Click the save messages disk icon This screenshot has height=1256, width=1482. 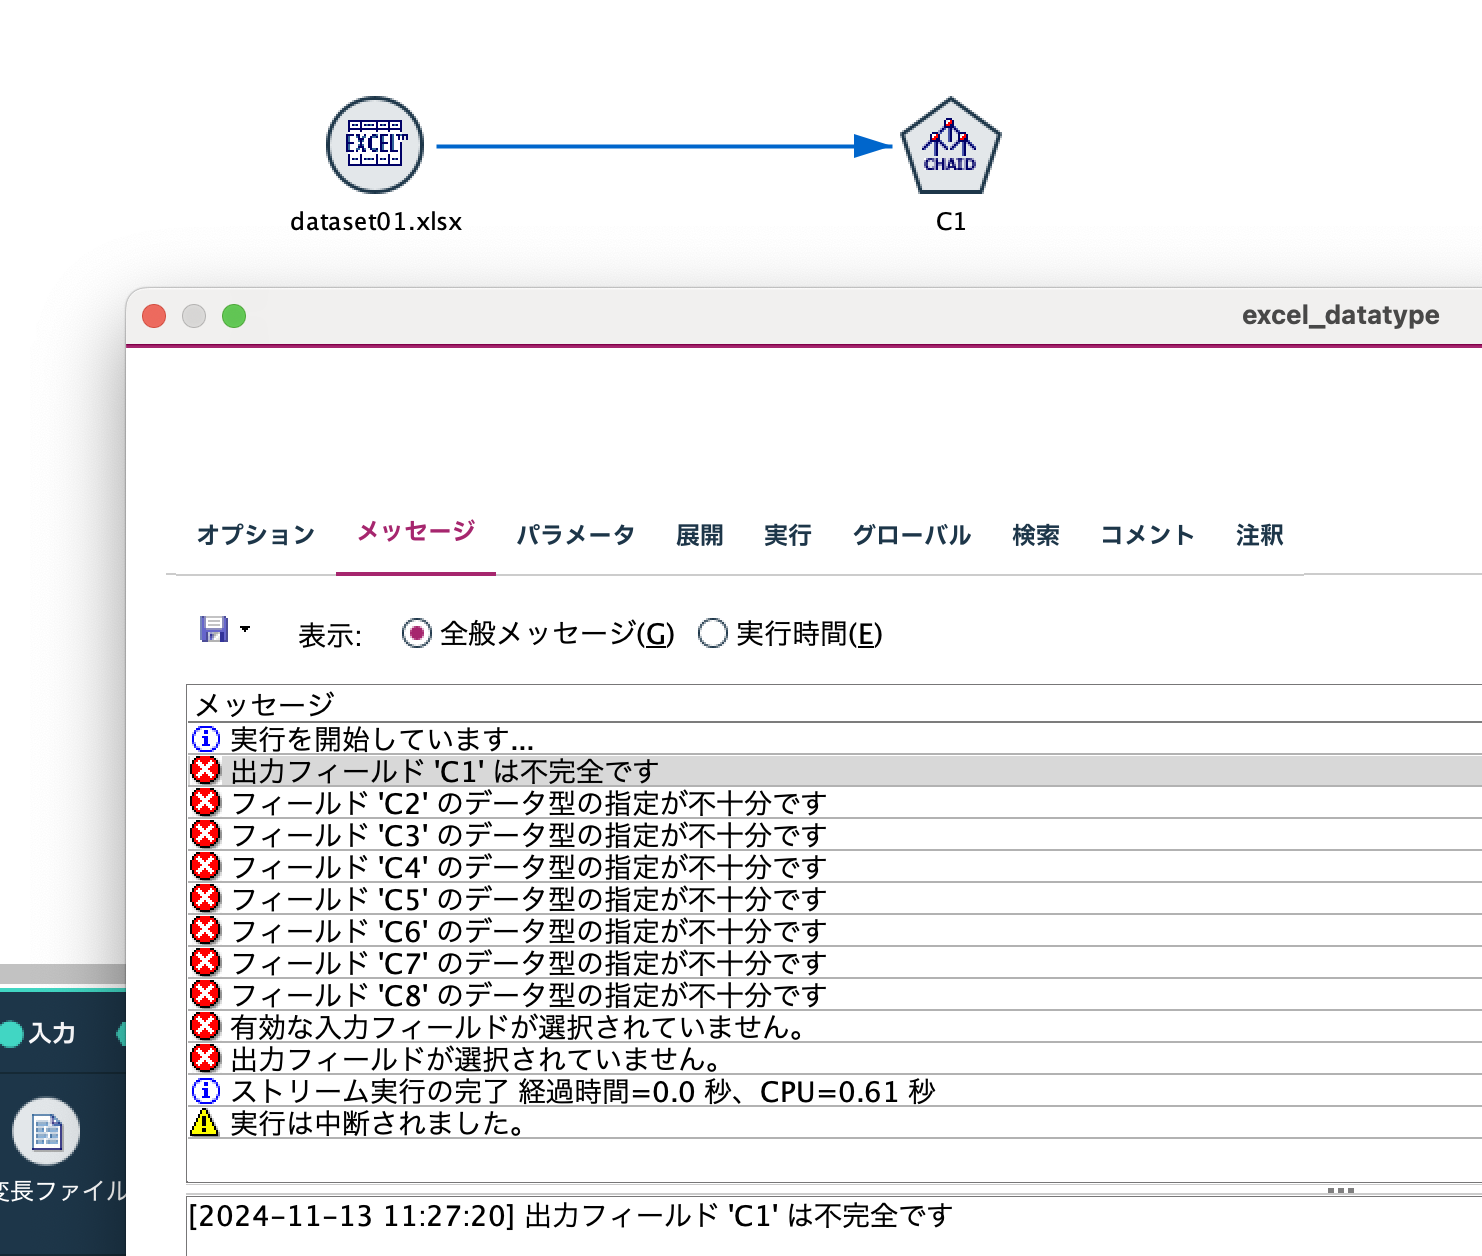(x=213, y=630)
